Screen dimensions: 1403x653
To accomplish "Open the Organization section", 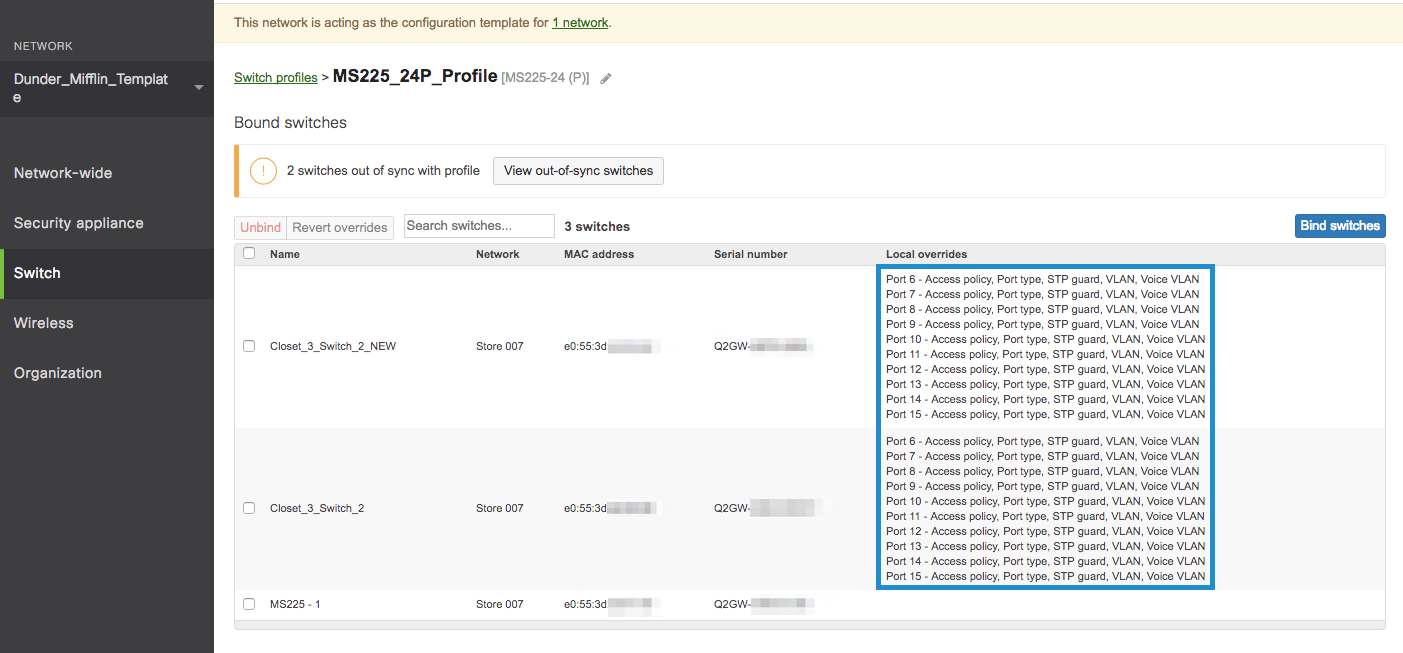I will tap(56, 372).
